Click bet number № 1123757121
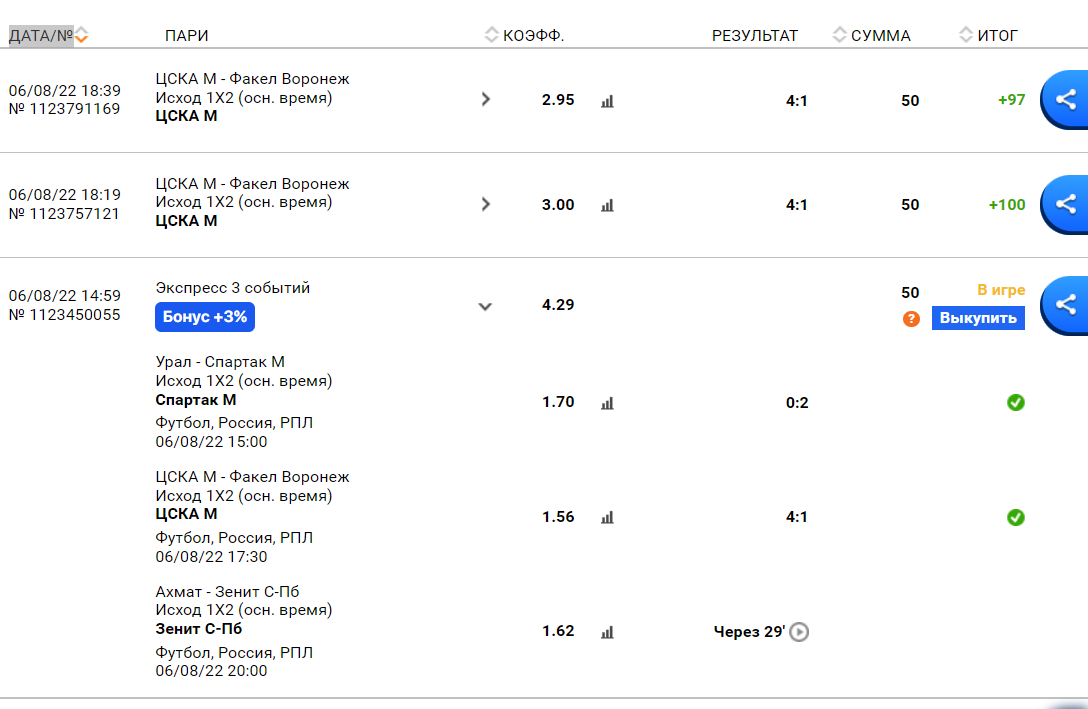 (65, 214)
